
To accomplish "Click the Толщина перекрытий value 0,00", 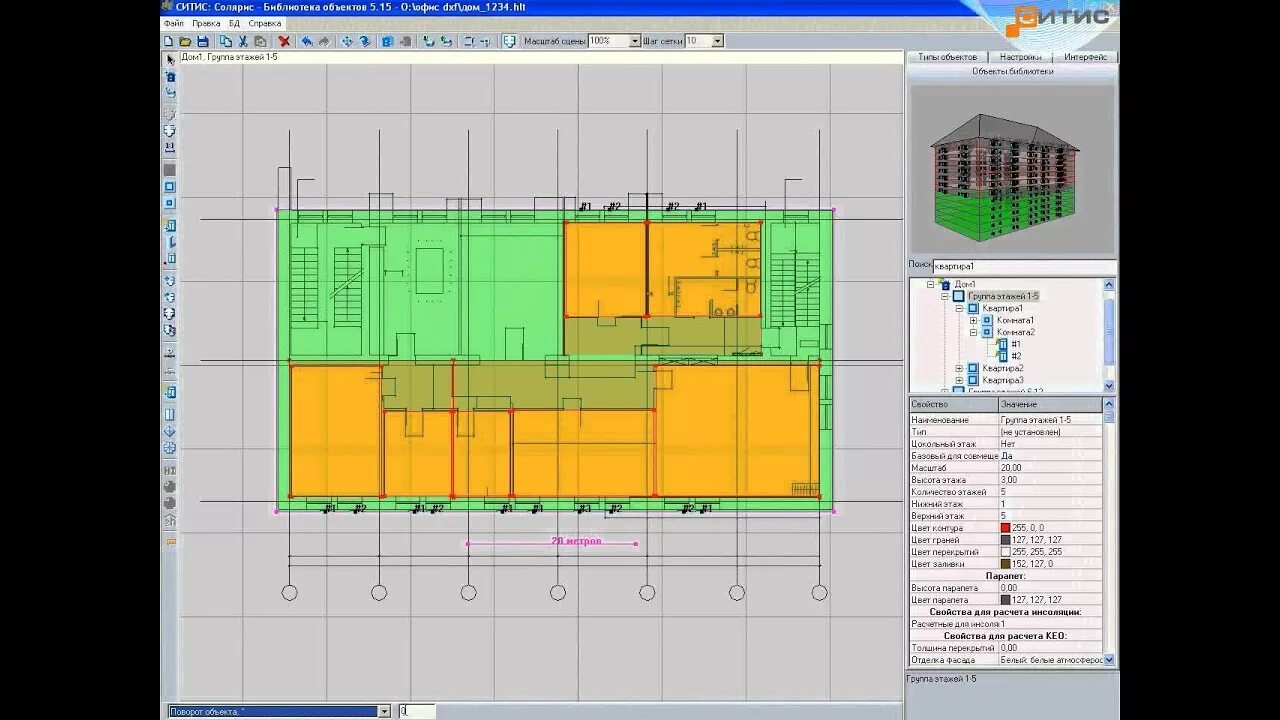I will (x=1050, y=648).
